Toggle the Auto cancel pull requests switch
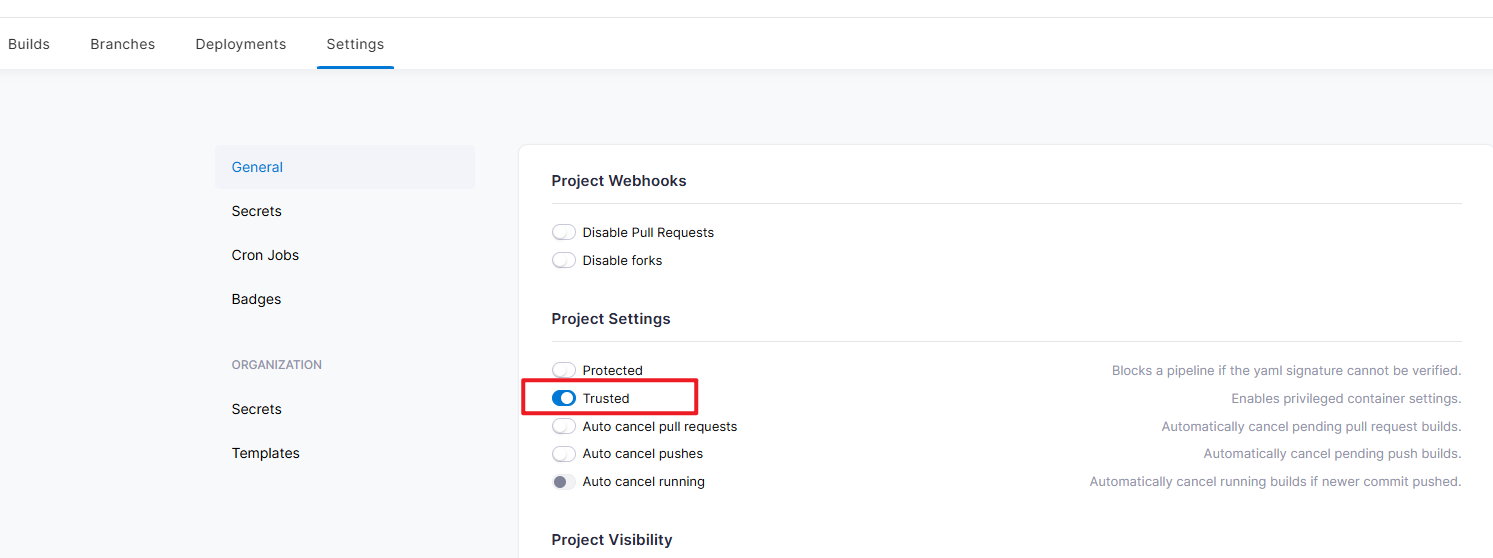Viewport: 1493px width, 558px height. point(564,426)
